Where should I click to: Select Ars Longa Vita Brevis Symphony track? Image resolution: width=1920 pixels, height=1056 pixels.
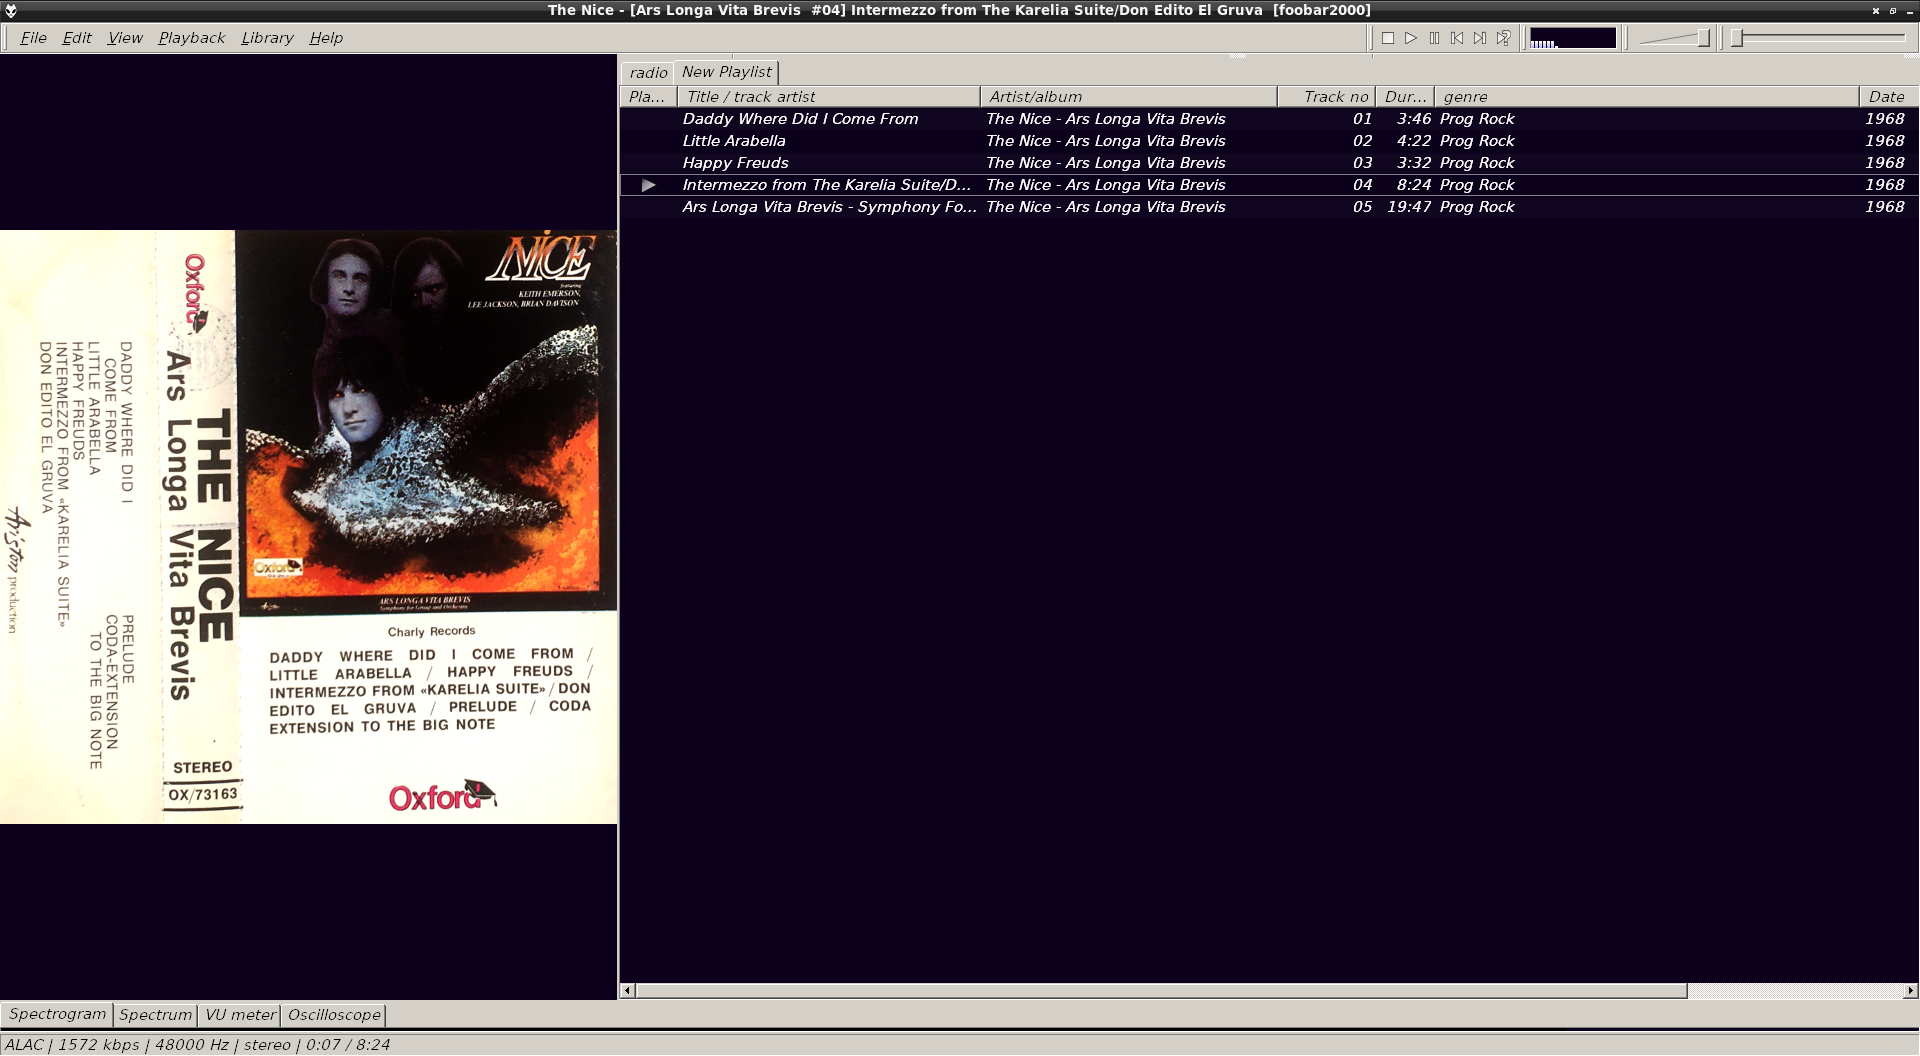pyautogui.click(x=1269, y=207)
